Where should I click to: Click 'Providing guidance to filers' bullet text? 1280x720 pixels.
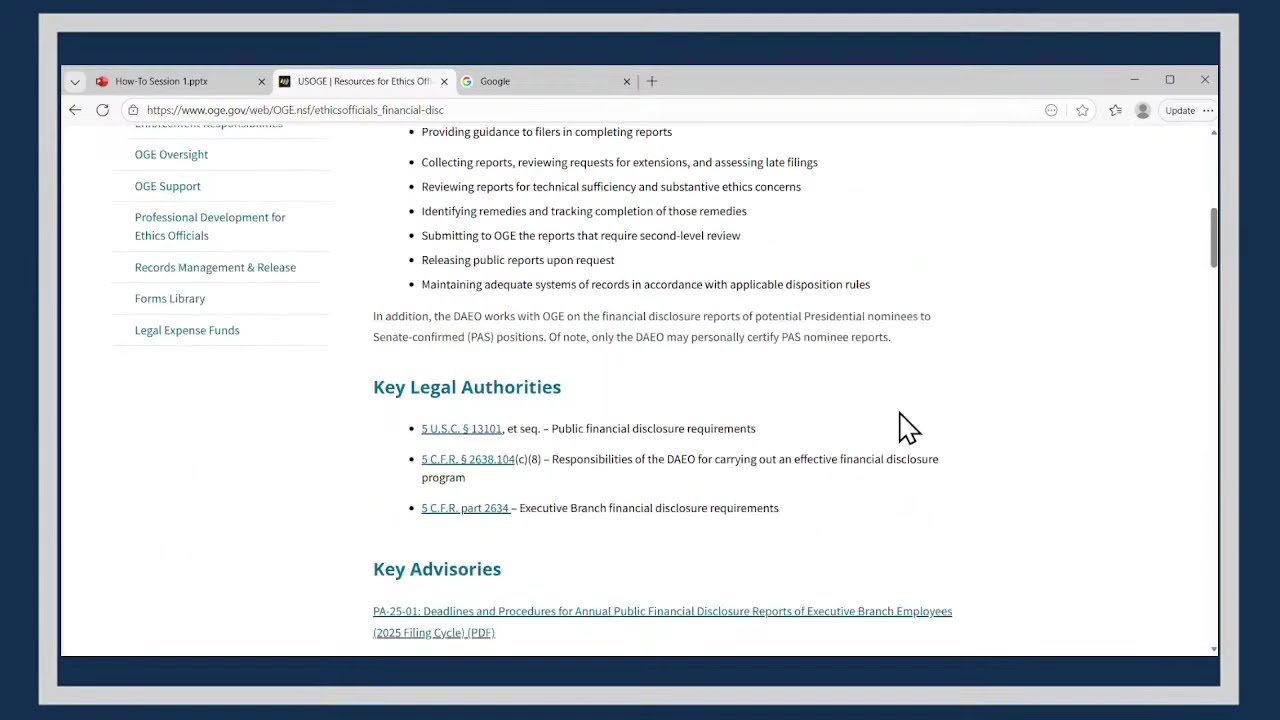[546, 132]
